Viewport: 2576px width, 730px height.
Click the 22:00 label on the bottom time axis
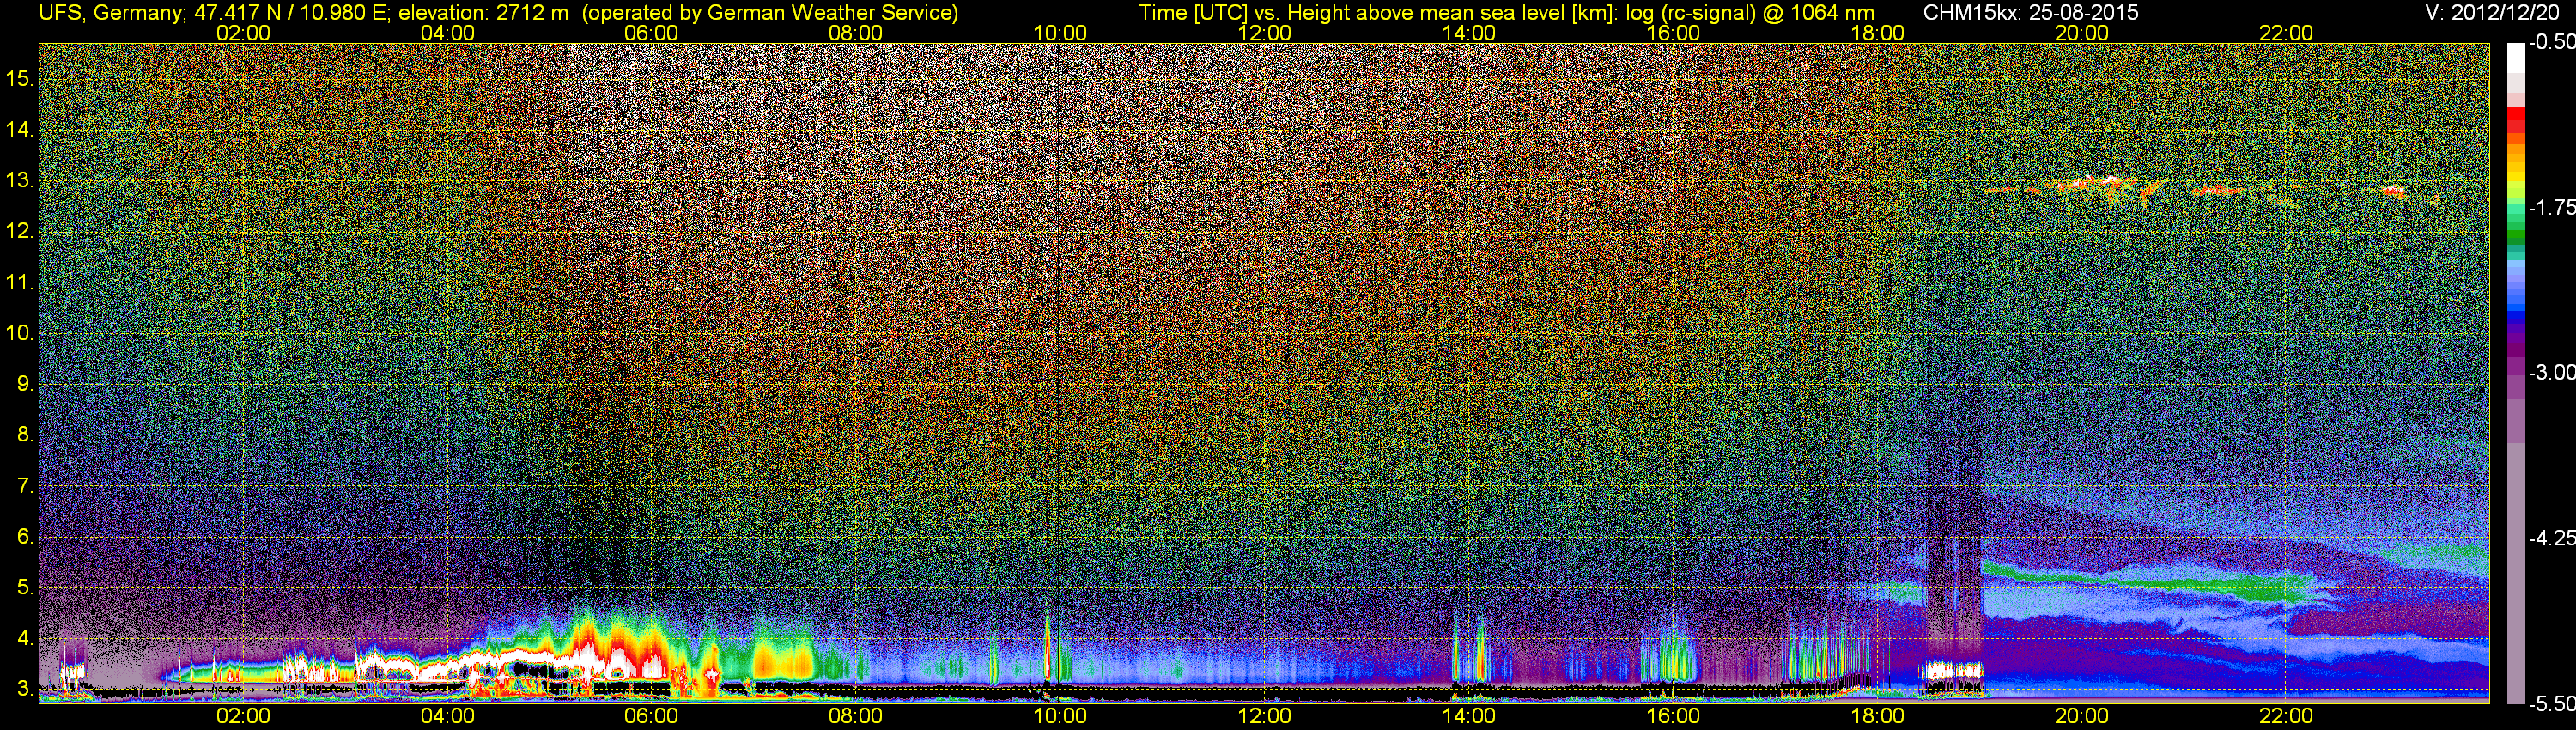pos(2286,716)
